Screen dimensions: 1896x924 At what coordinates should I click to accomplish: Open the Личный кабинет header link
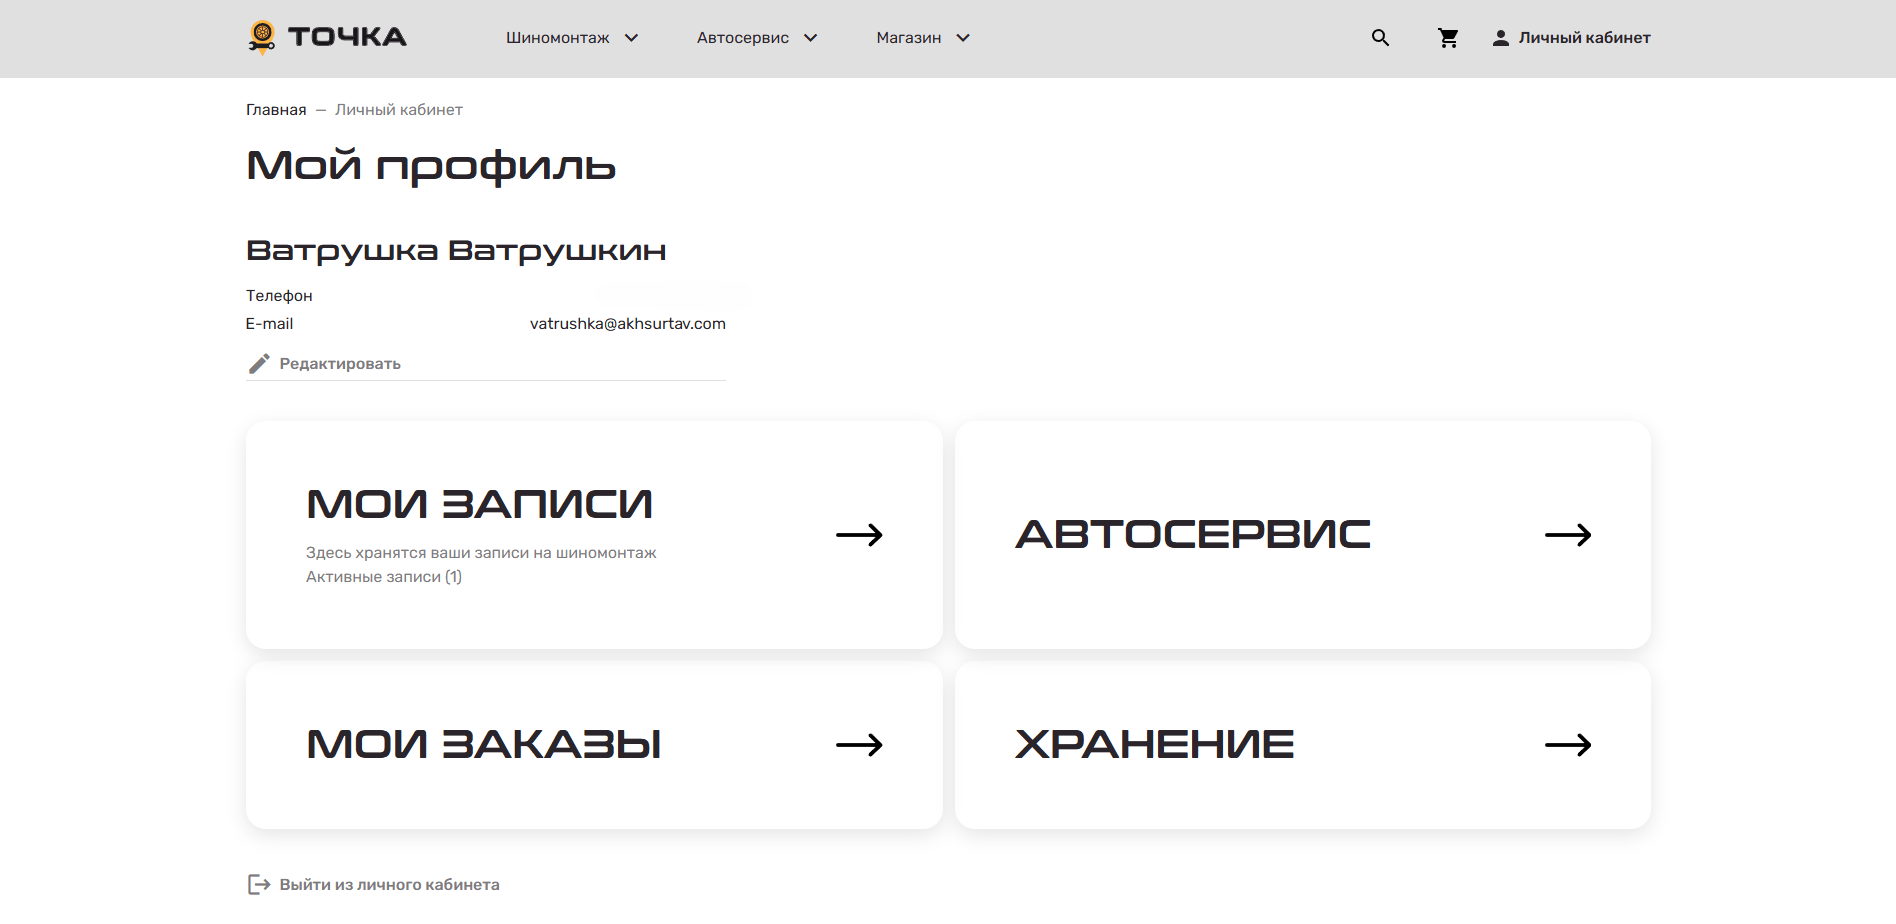pos(1584,38)
